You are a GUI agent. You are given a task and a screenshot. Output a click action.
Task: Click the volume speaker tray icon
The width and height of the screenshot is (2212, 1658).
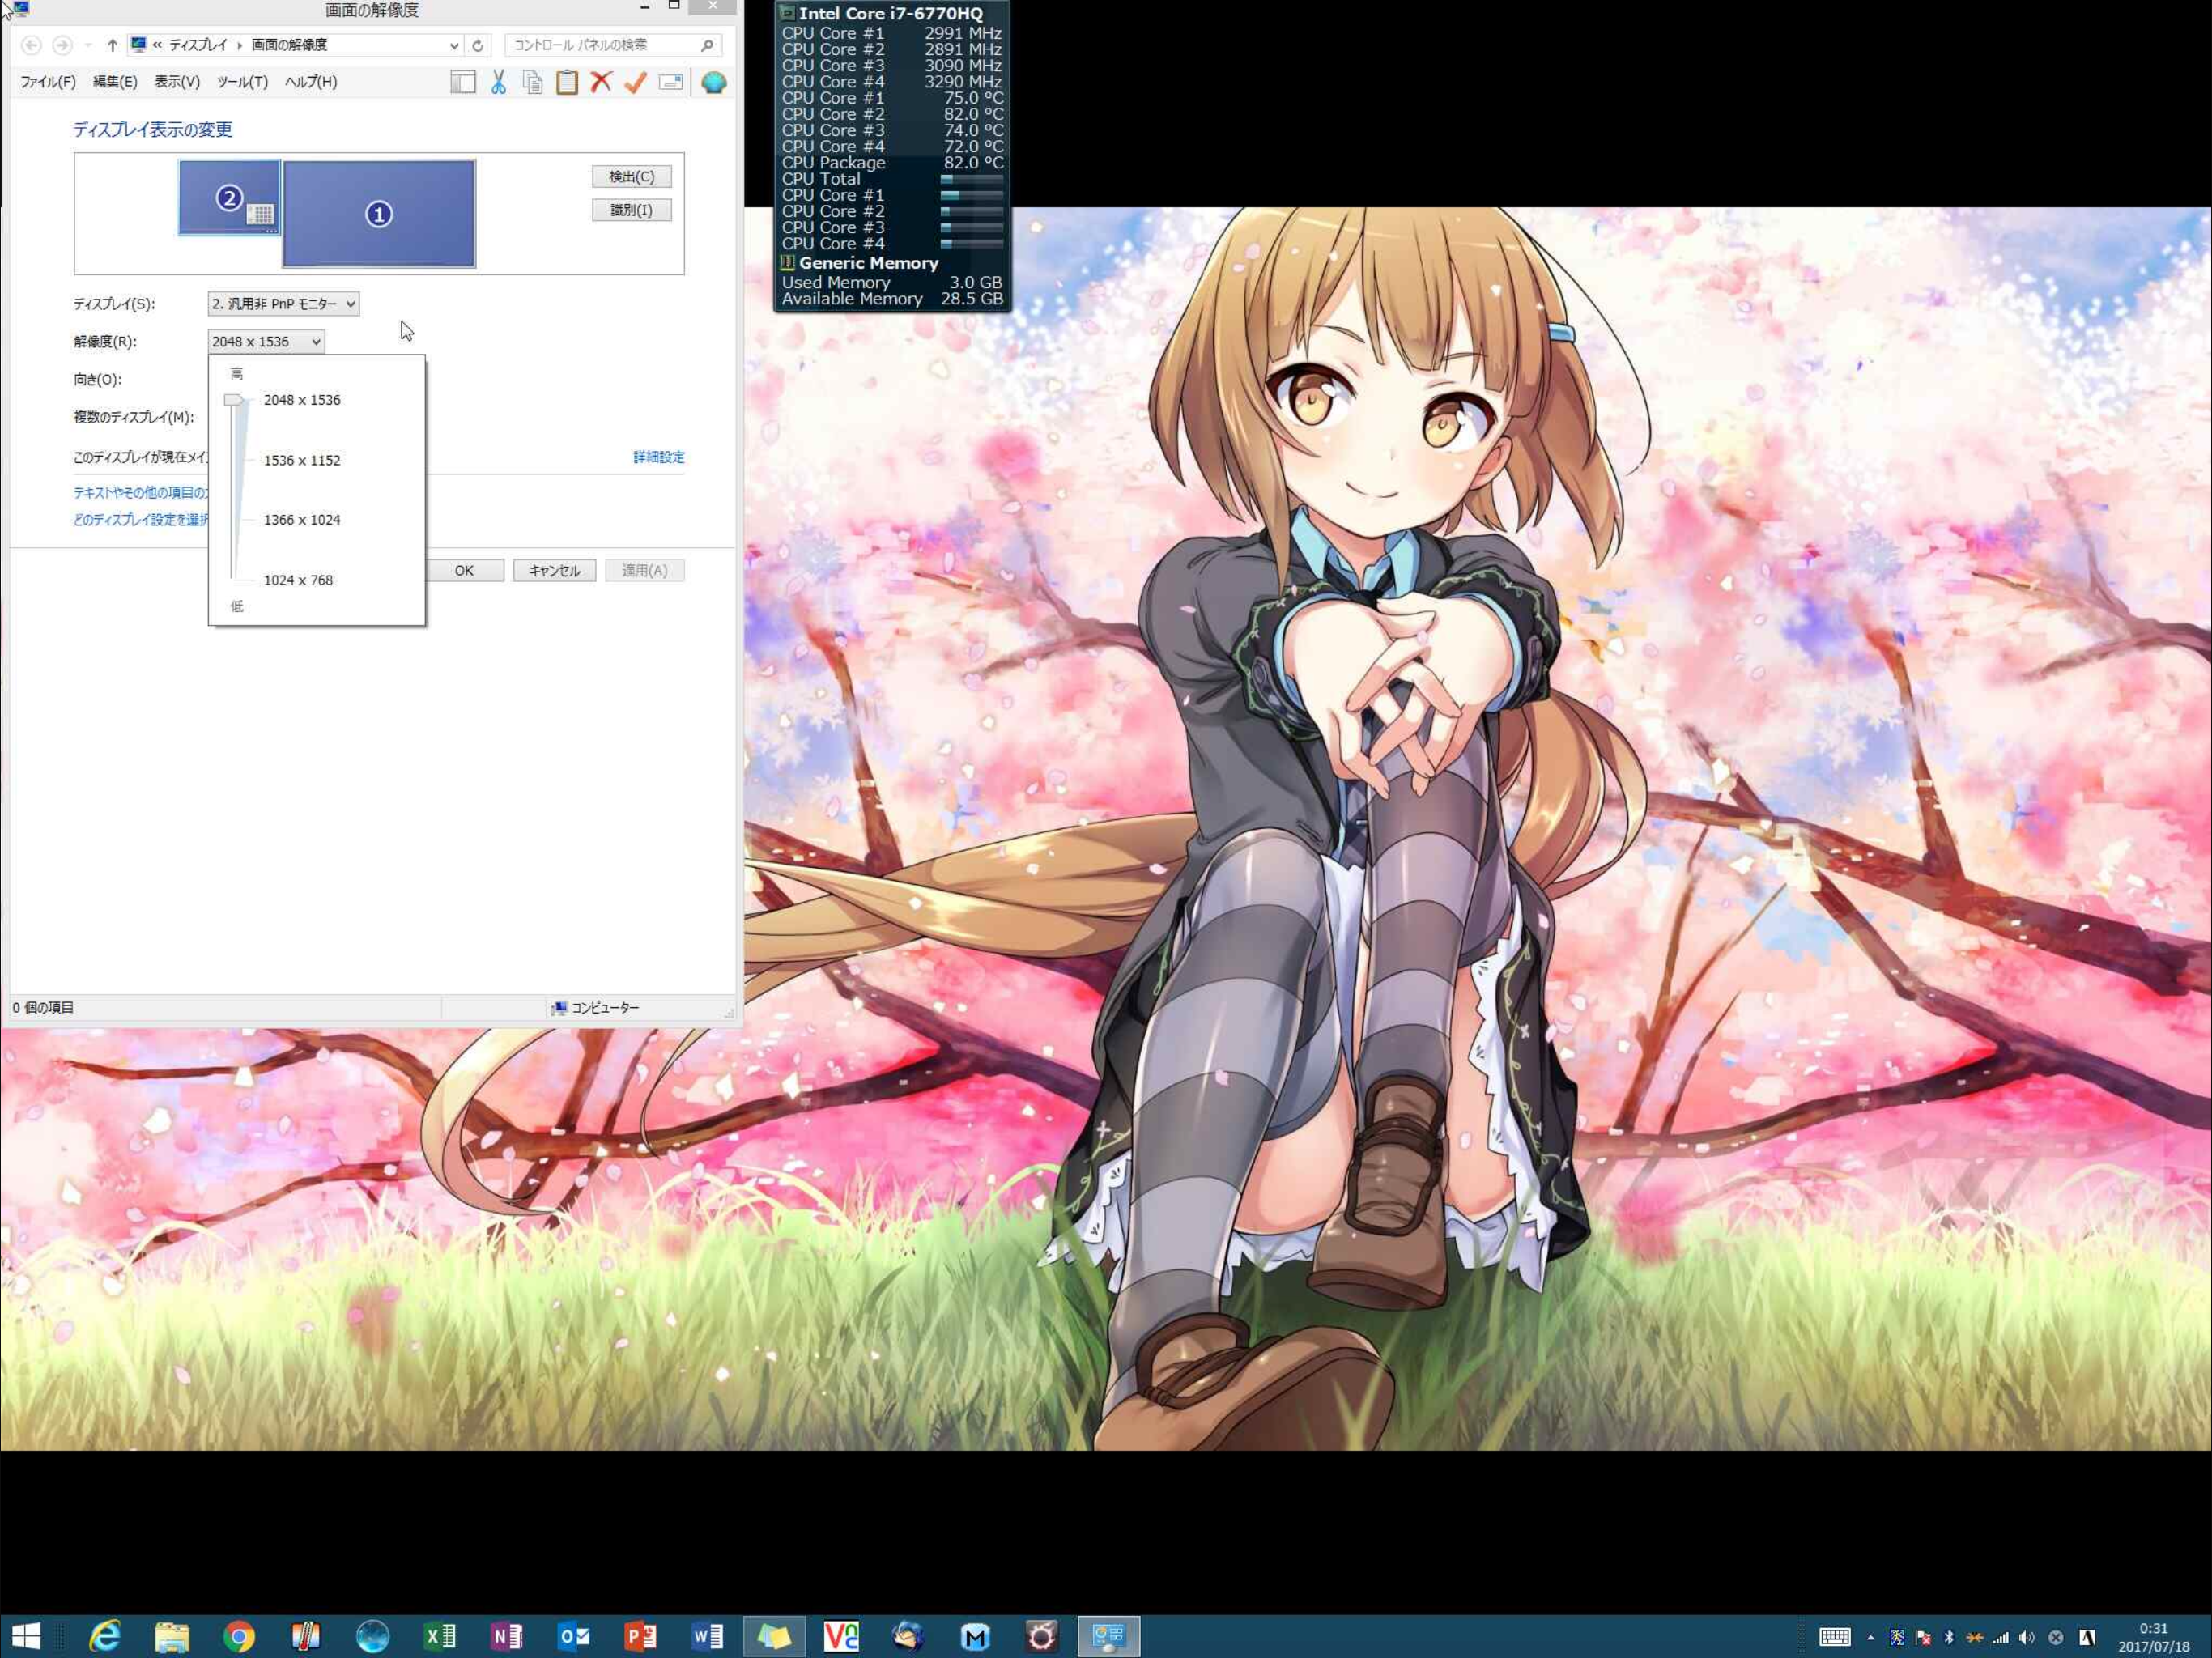2026,1637
